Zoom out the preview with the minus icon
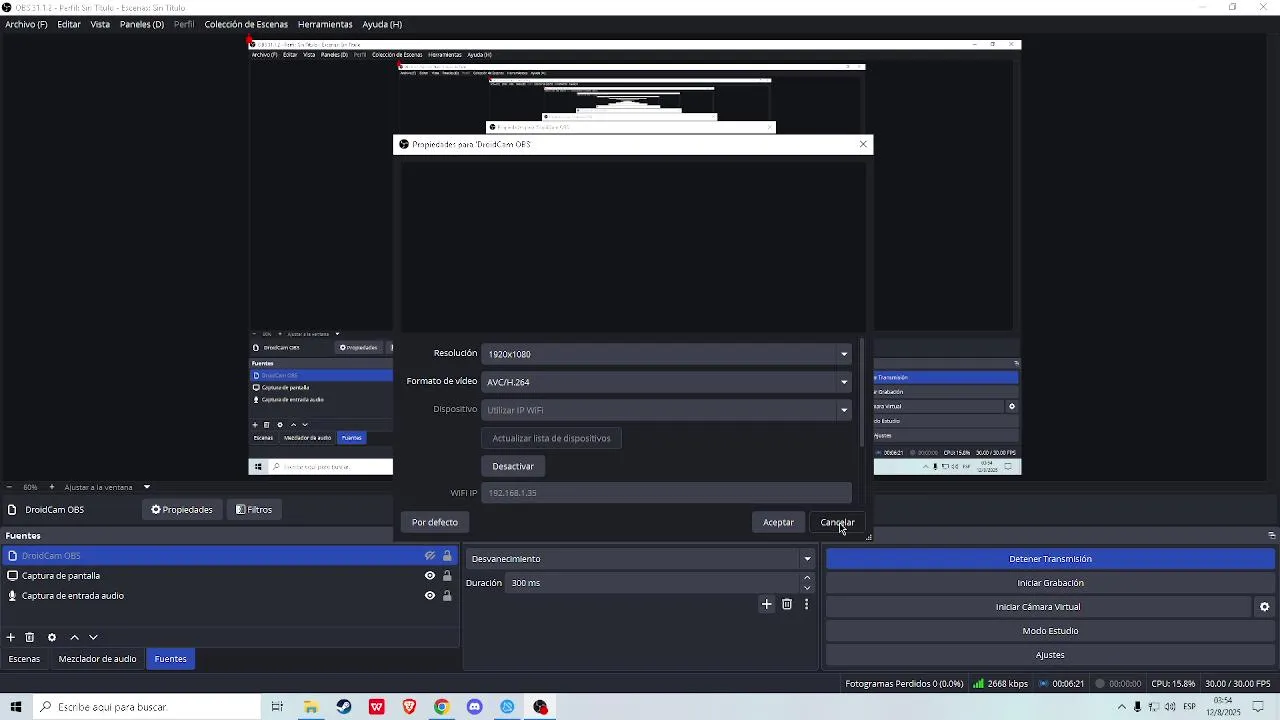The width and height of the screenshot is (1280, 720). click(x=10, y=487)
